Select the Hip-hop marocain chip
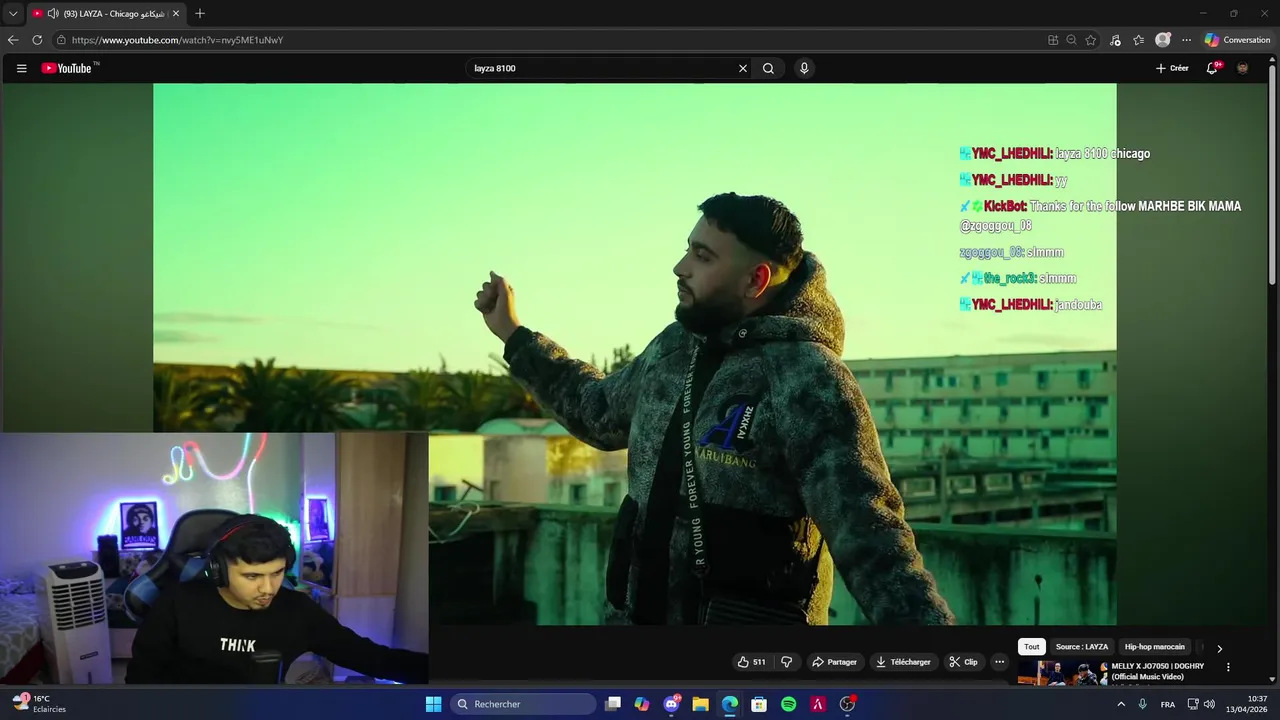The image size is (1280, 720). (x=1155, y=647)
